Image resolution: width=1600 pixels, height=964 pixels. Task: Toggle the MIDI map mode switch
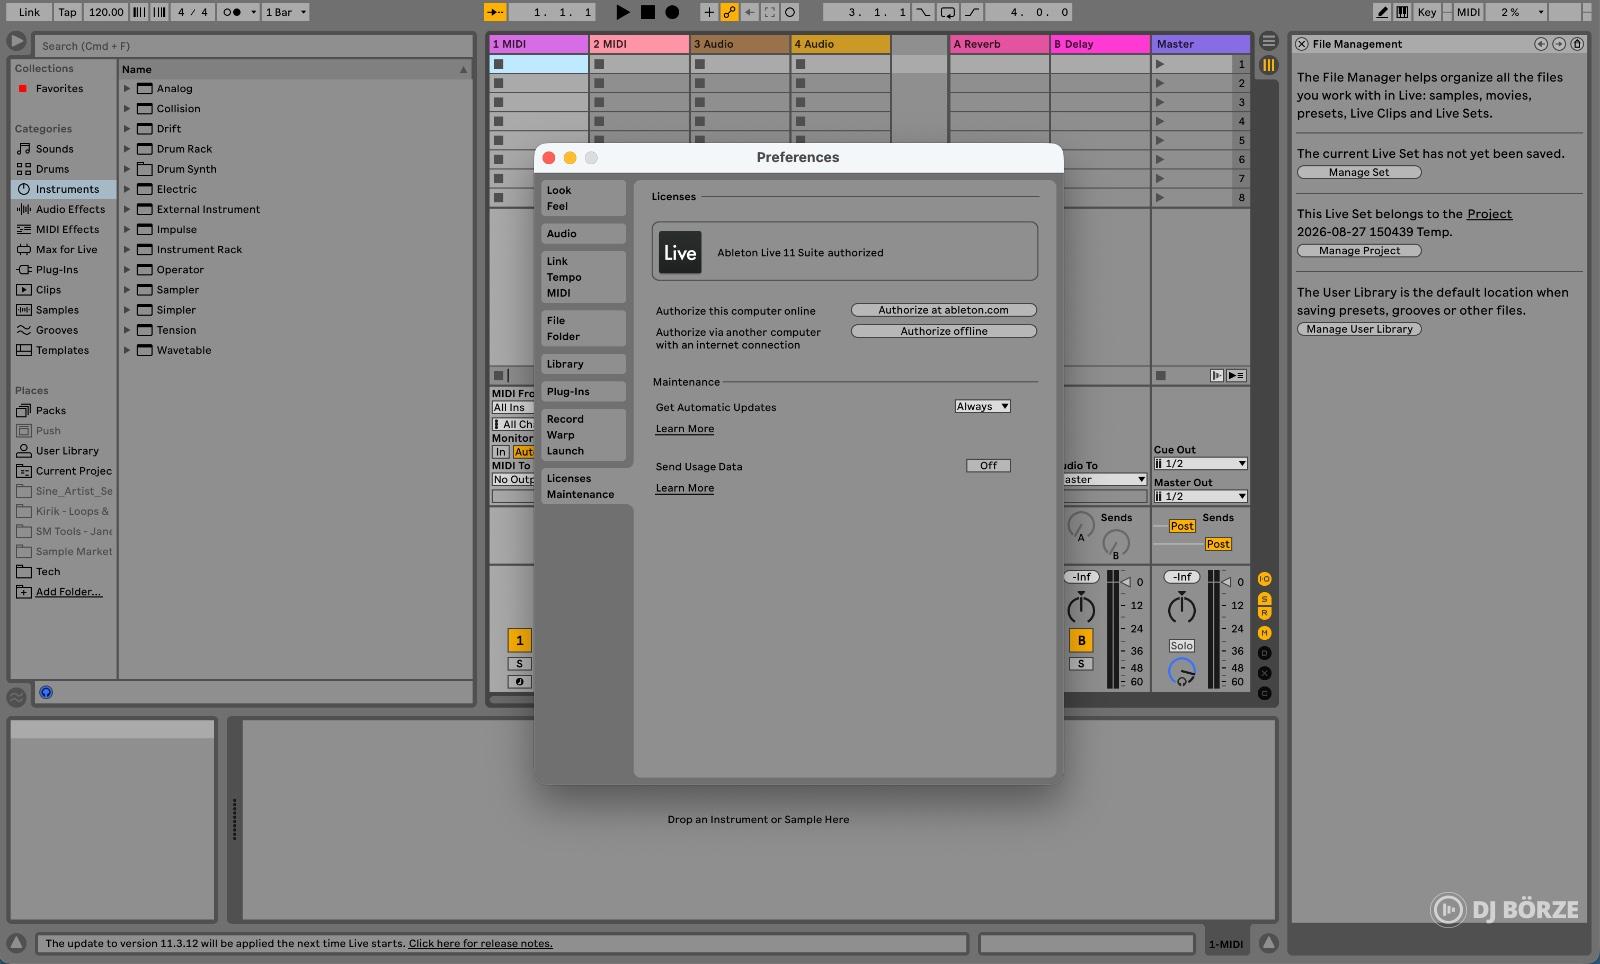coord(1468,12)
